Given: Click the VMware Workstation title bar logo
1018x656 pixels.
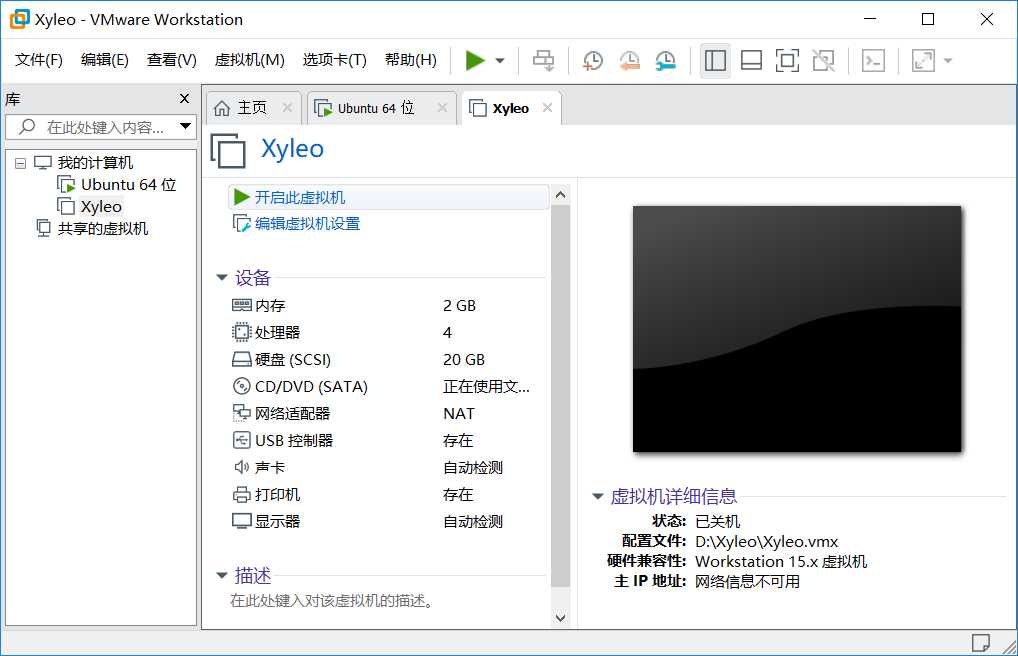Looking at the screenshot, I should (x=19, y=19).
